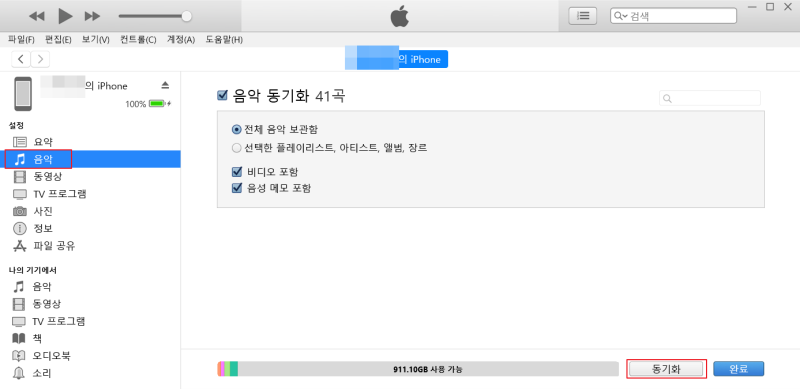Toggle 비디오 포함 checkbox
The height and width of the screenshot is (389, 800).
point(236,172)
